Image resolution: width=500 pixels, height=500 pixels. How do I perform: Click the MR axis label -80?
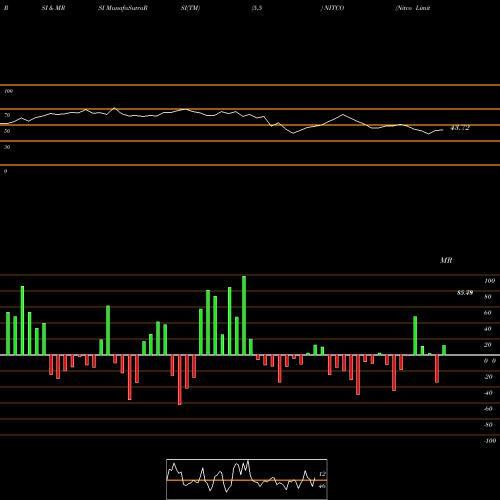488,425
